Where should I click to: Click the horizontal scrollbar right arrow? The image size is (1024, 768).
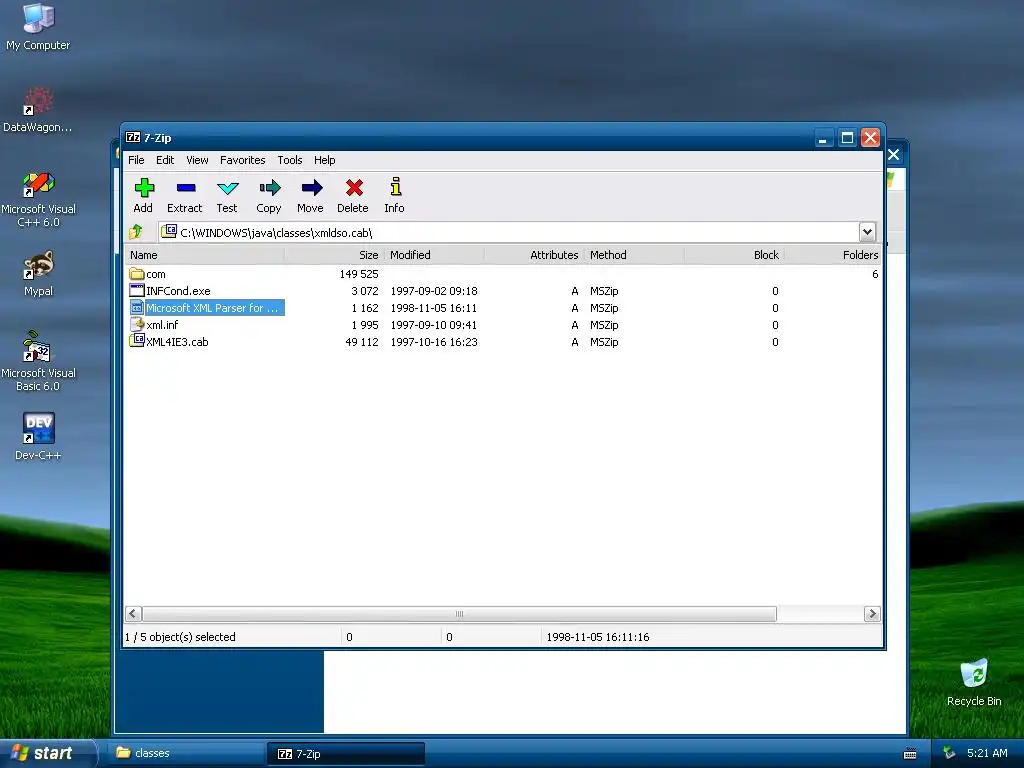coord(872,614)
